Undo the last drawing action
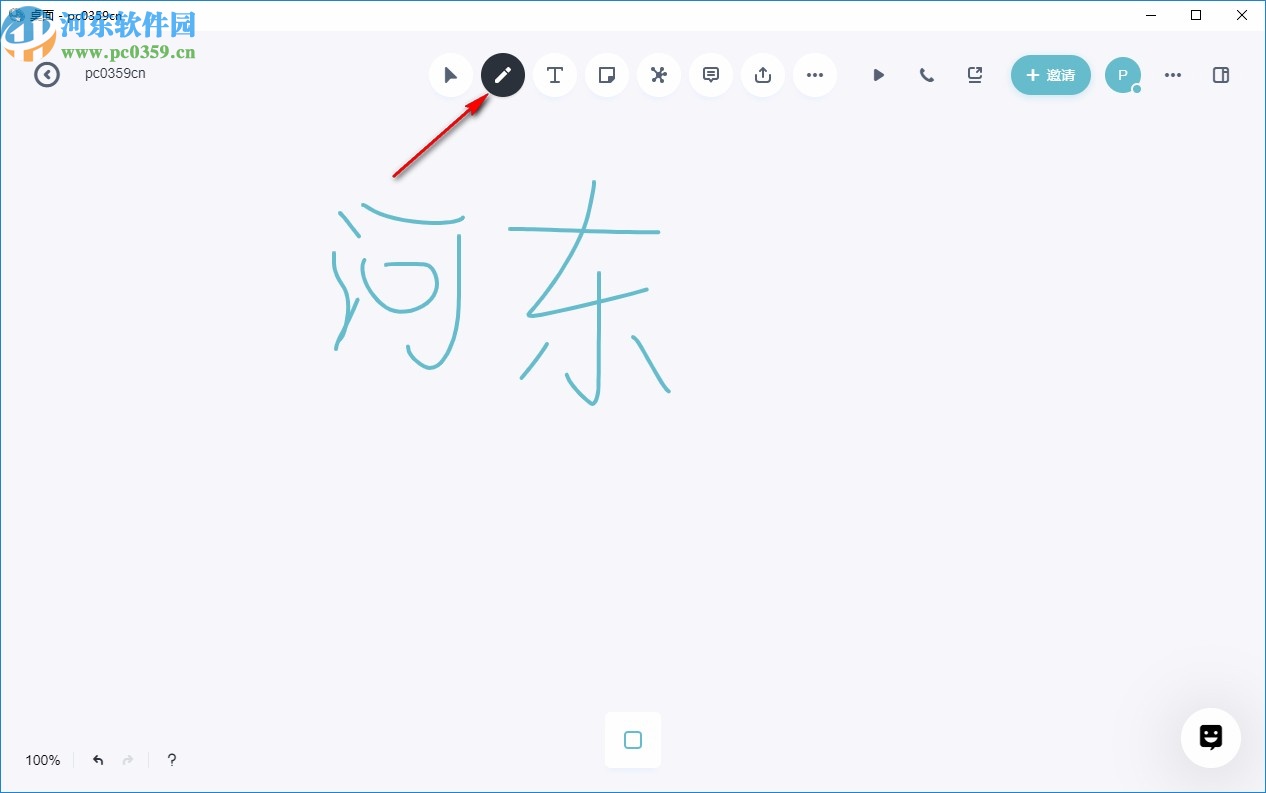Screen dimensions: 1266x793 pos(97,760)
